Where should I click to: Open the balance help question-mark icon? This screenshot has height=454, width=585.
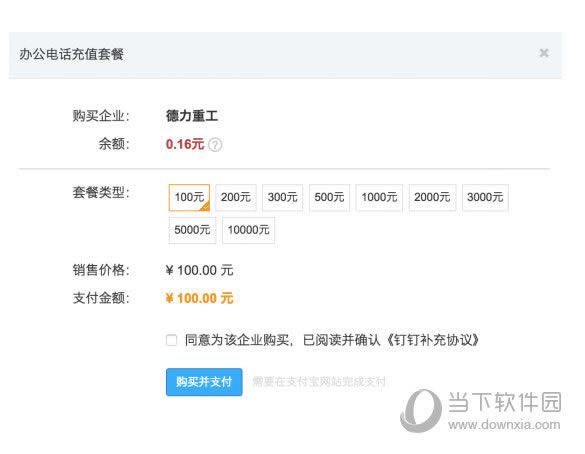215,144
